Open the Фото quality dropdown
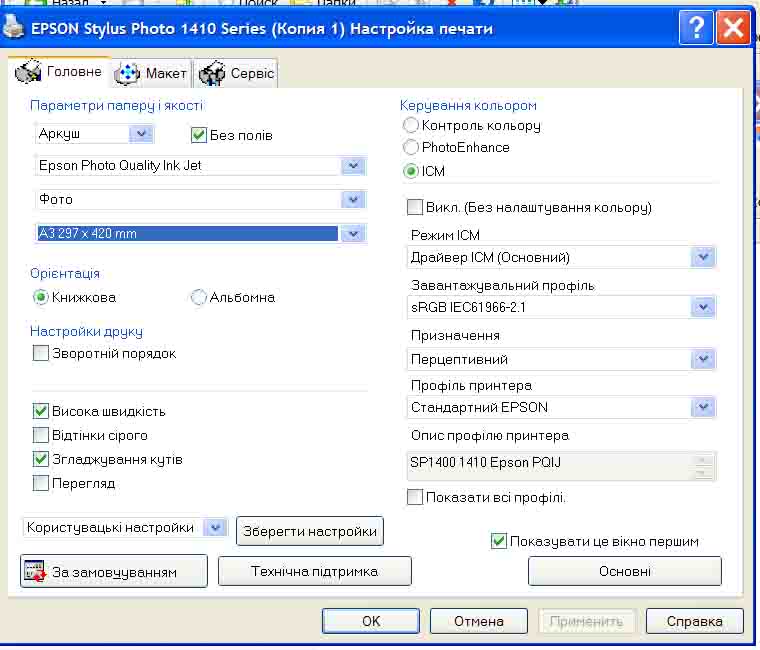Screen dimensions: 760x650 pyautogui.click(x=353, y=199)
